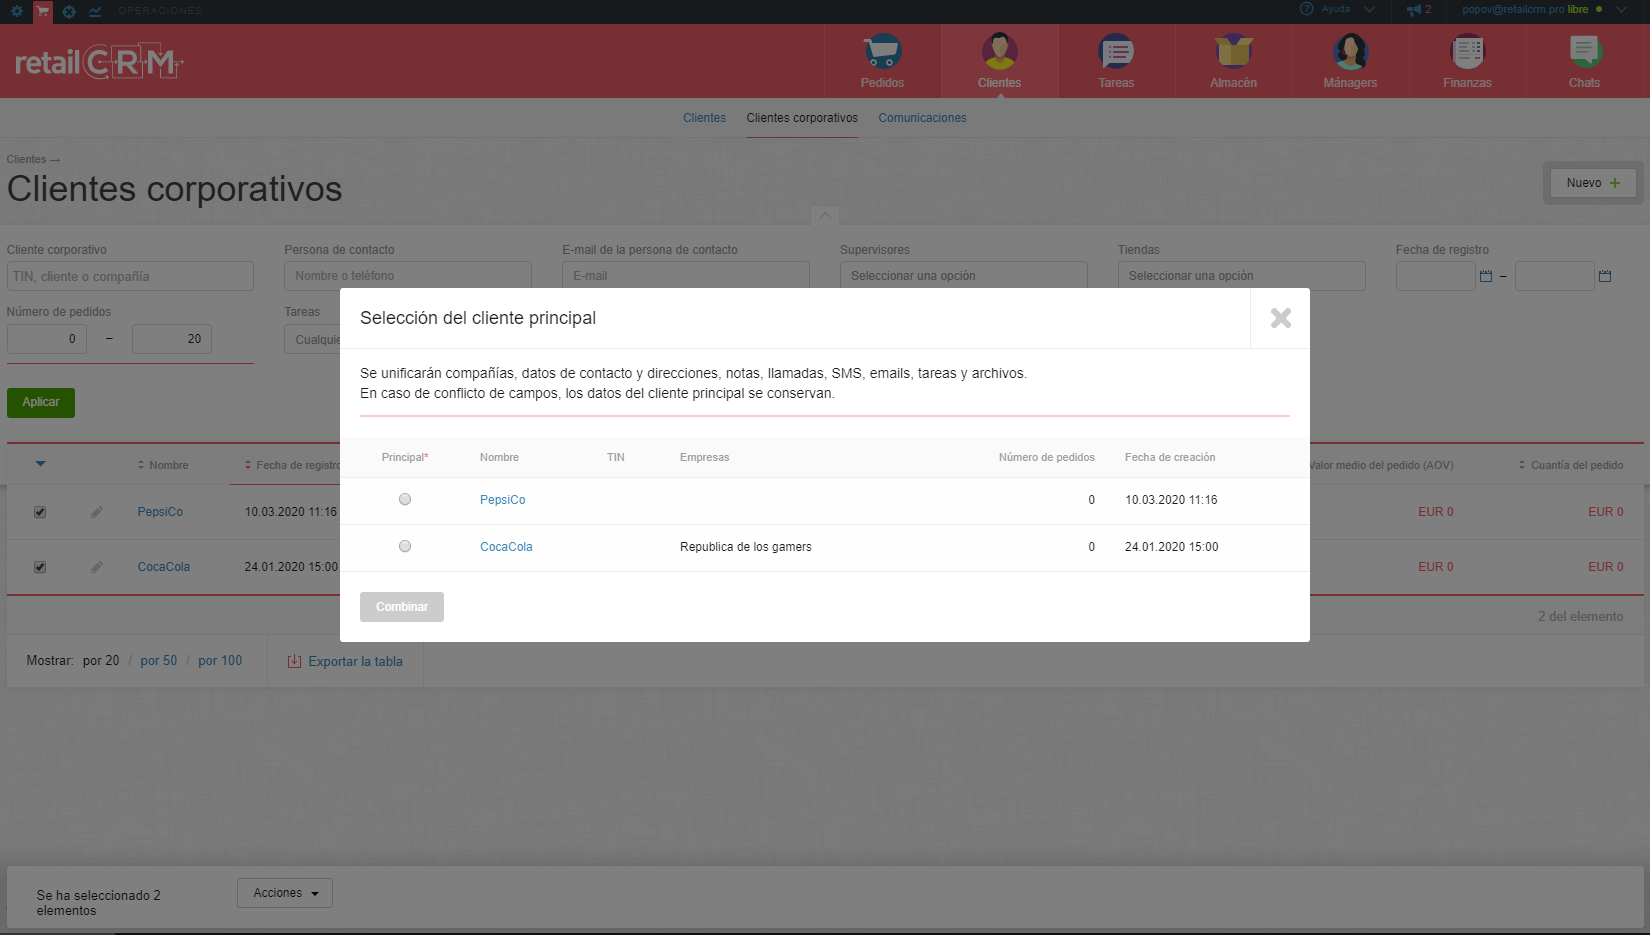
Task: Go to Pedidos section
Action: click(x=882, y=61)
